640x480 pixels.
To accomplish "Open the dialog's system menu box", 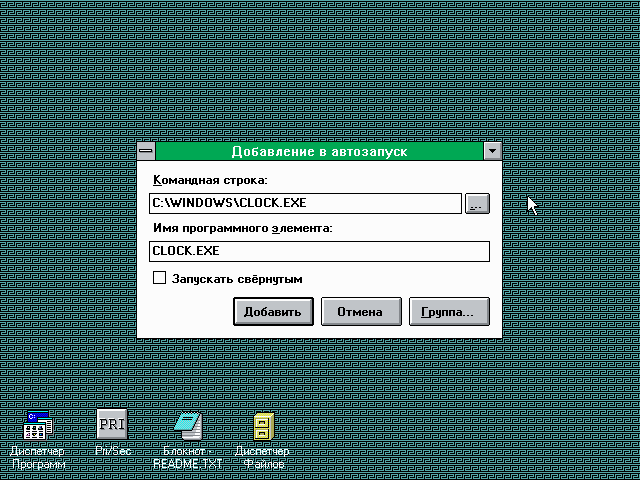I will pos(147,152).
